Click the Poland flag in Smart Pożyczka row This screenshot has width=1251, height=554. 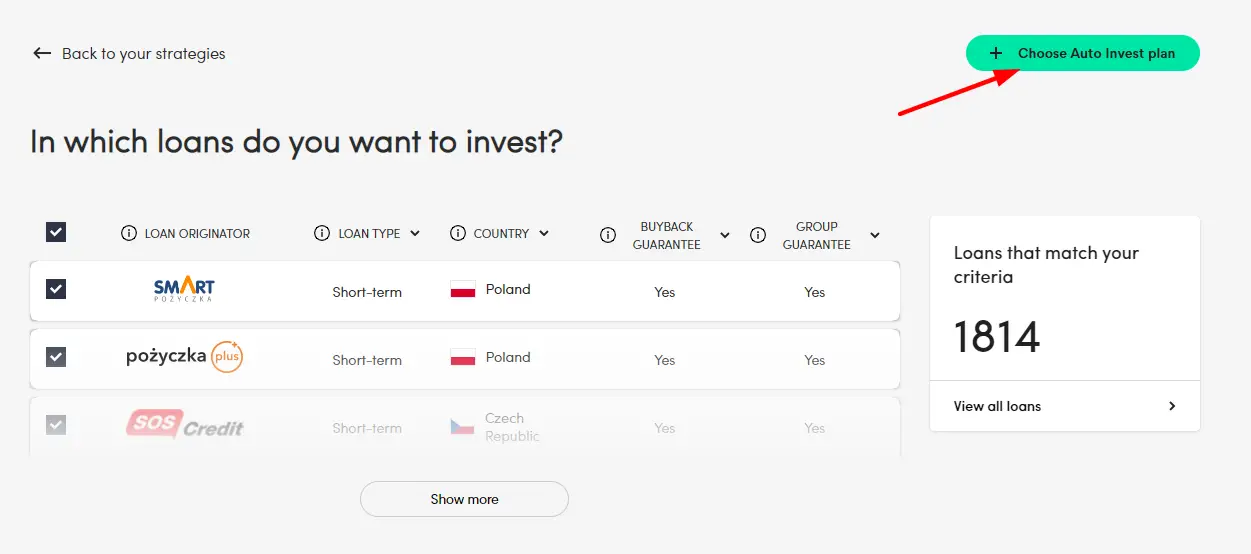click(462, 290)
